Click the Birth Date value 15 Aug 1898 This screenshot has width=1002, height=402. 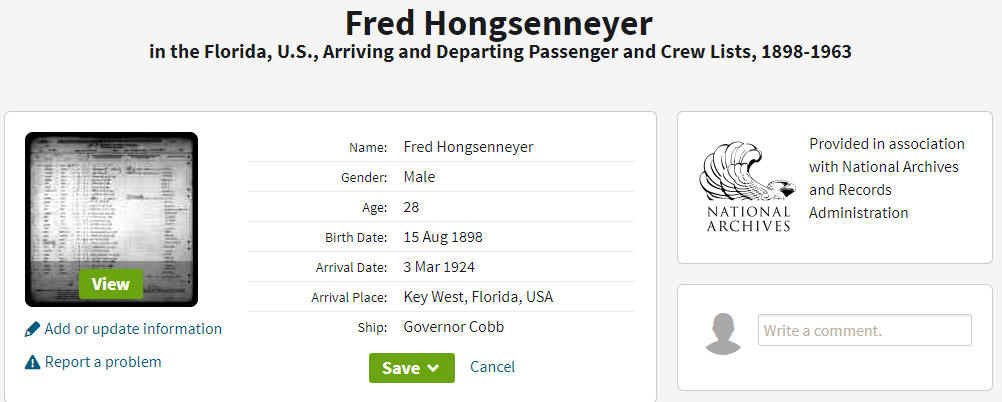coord(443,237)
